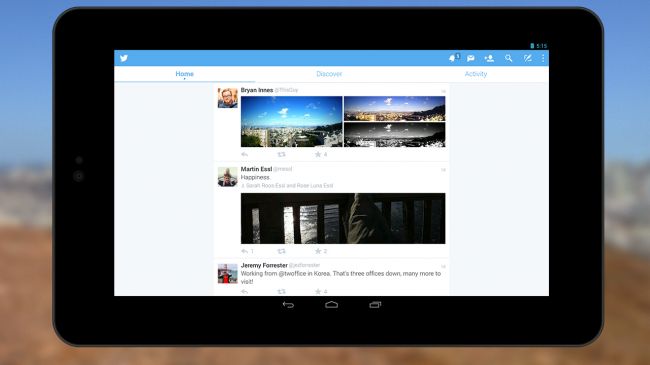Screen dimensions: 650x365
Task: Open Bryan Innes large cityscape photo
Action: pyautogui.click(x=291, y=122)
